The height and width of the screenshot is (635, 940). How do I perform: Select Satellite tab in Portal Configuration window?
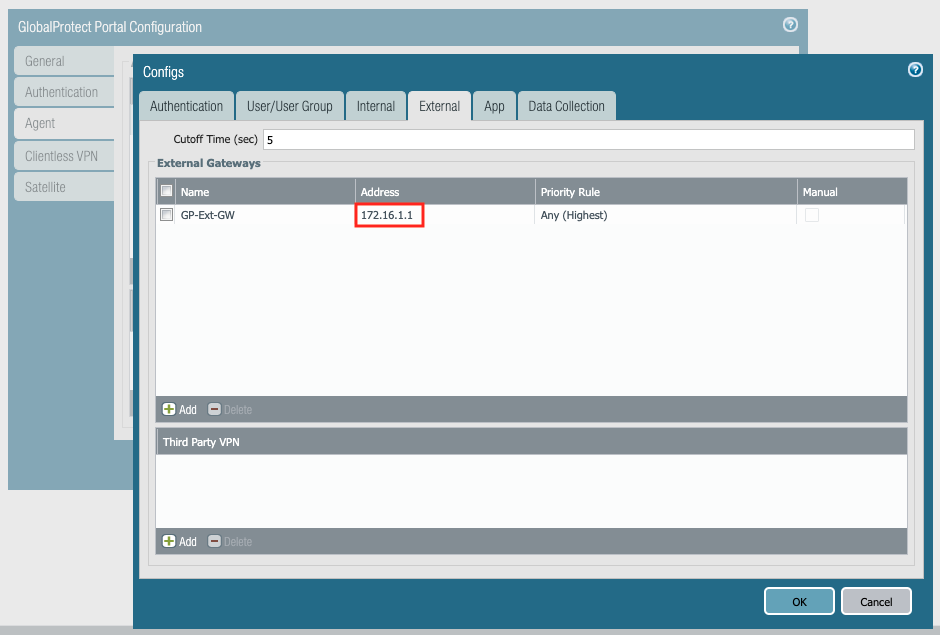(64, 187)
